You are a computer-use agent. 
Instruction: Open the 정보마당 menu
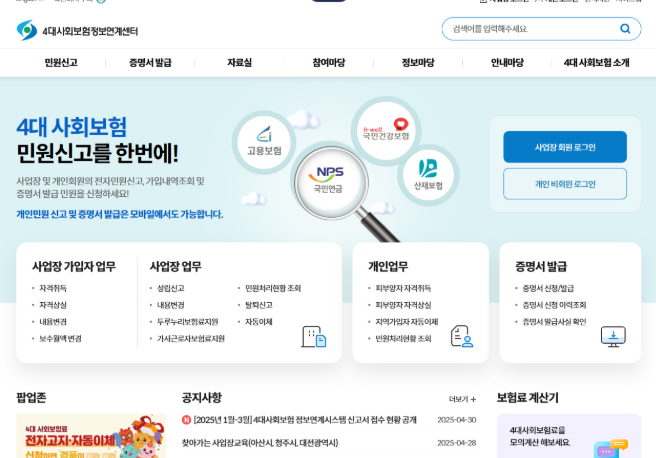coord(418,63)
